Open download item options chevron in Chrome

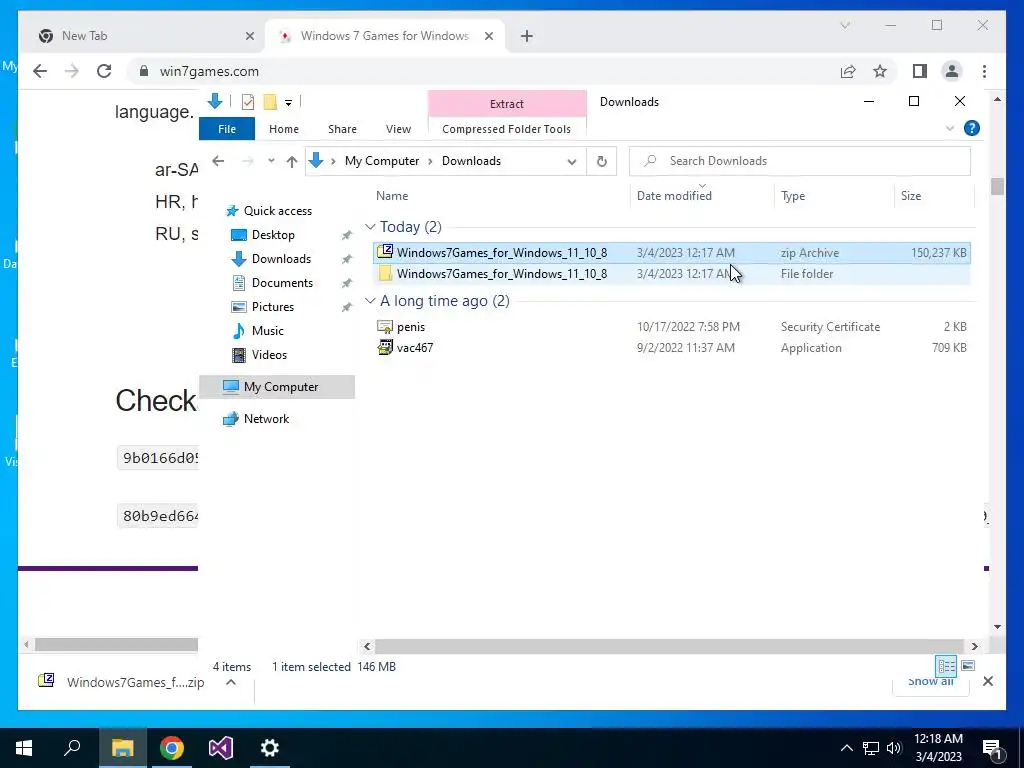pyautogui.click(x=231, y=682)
